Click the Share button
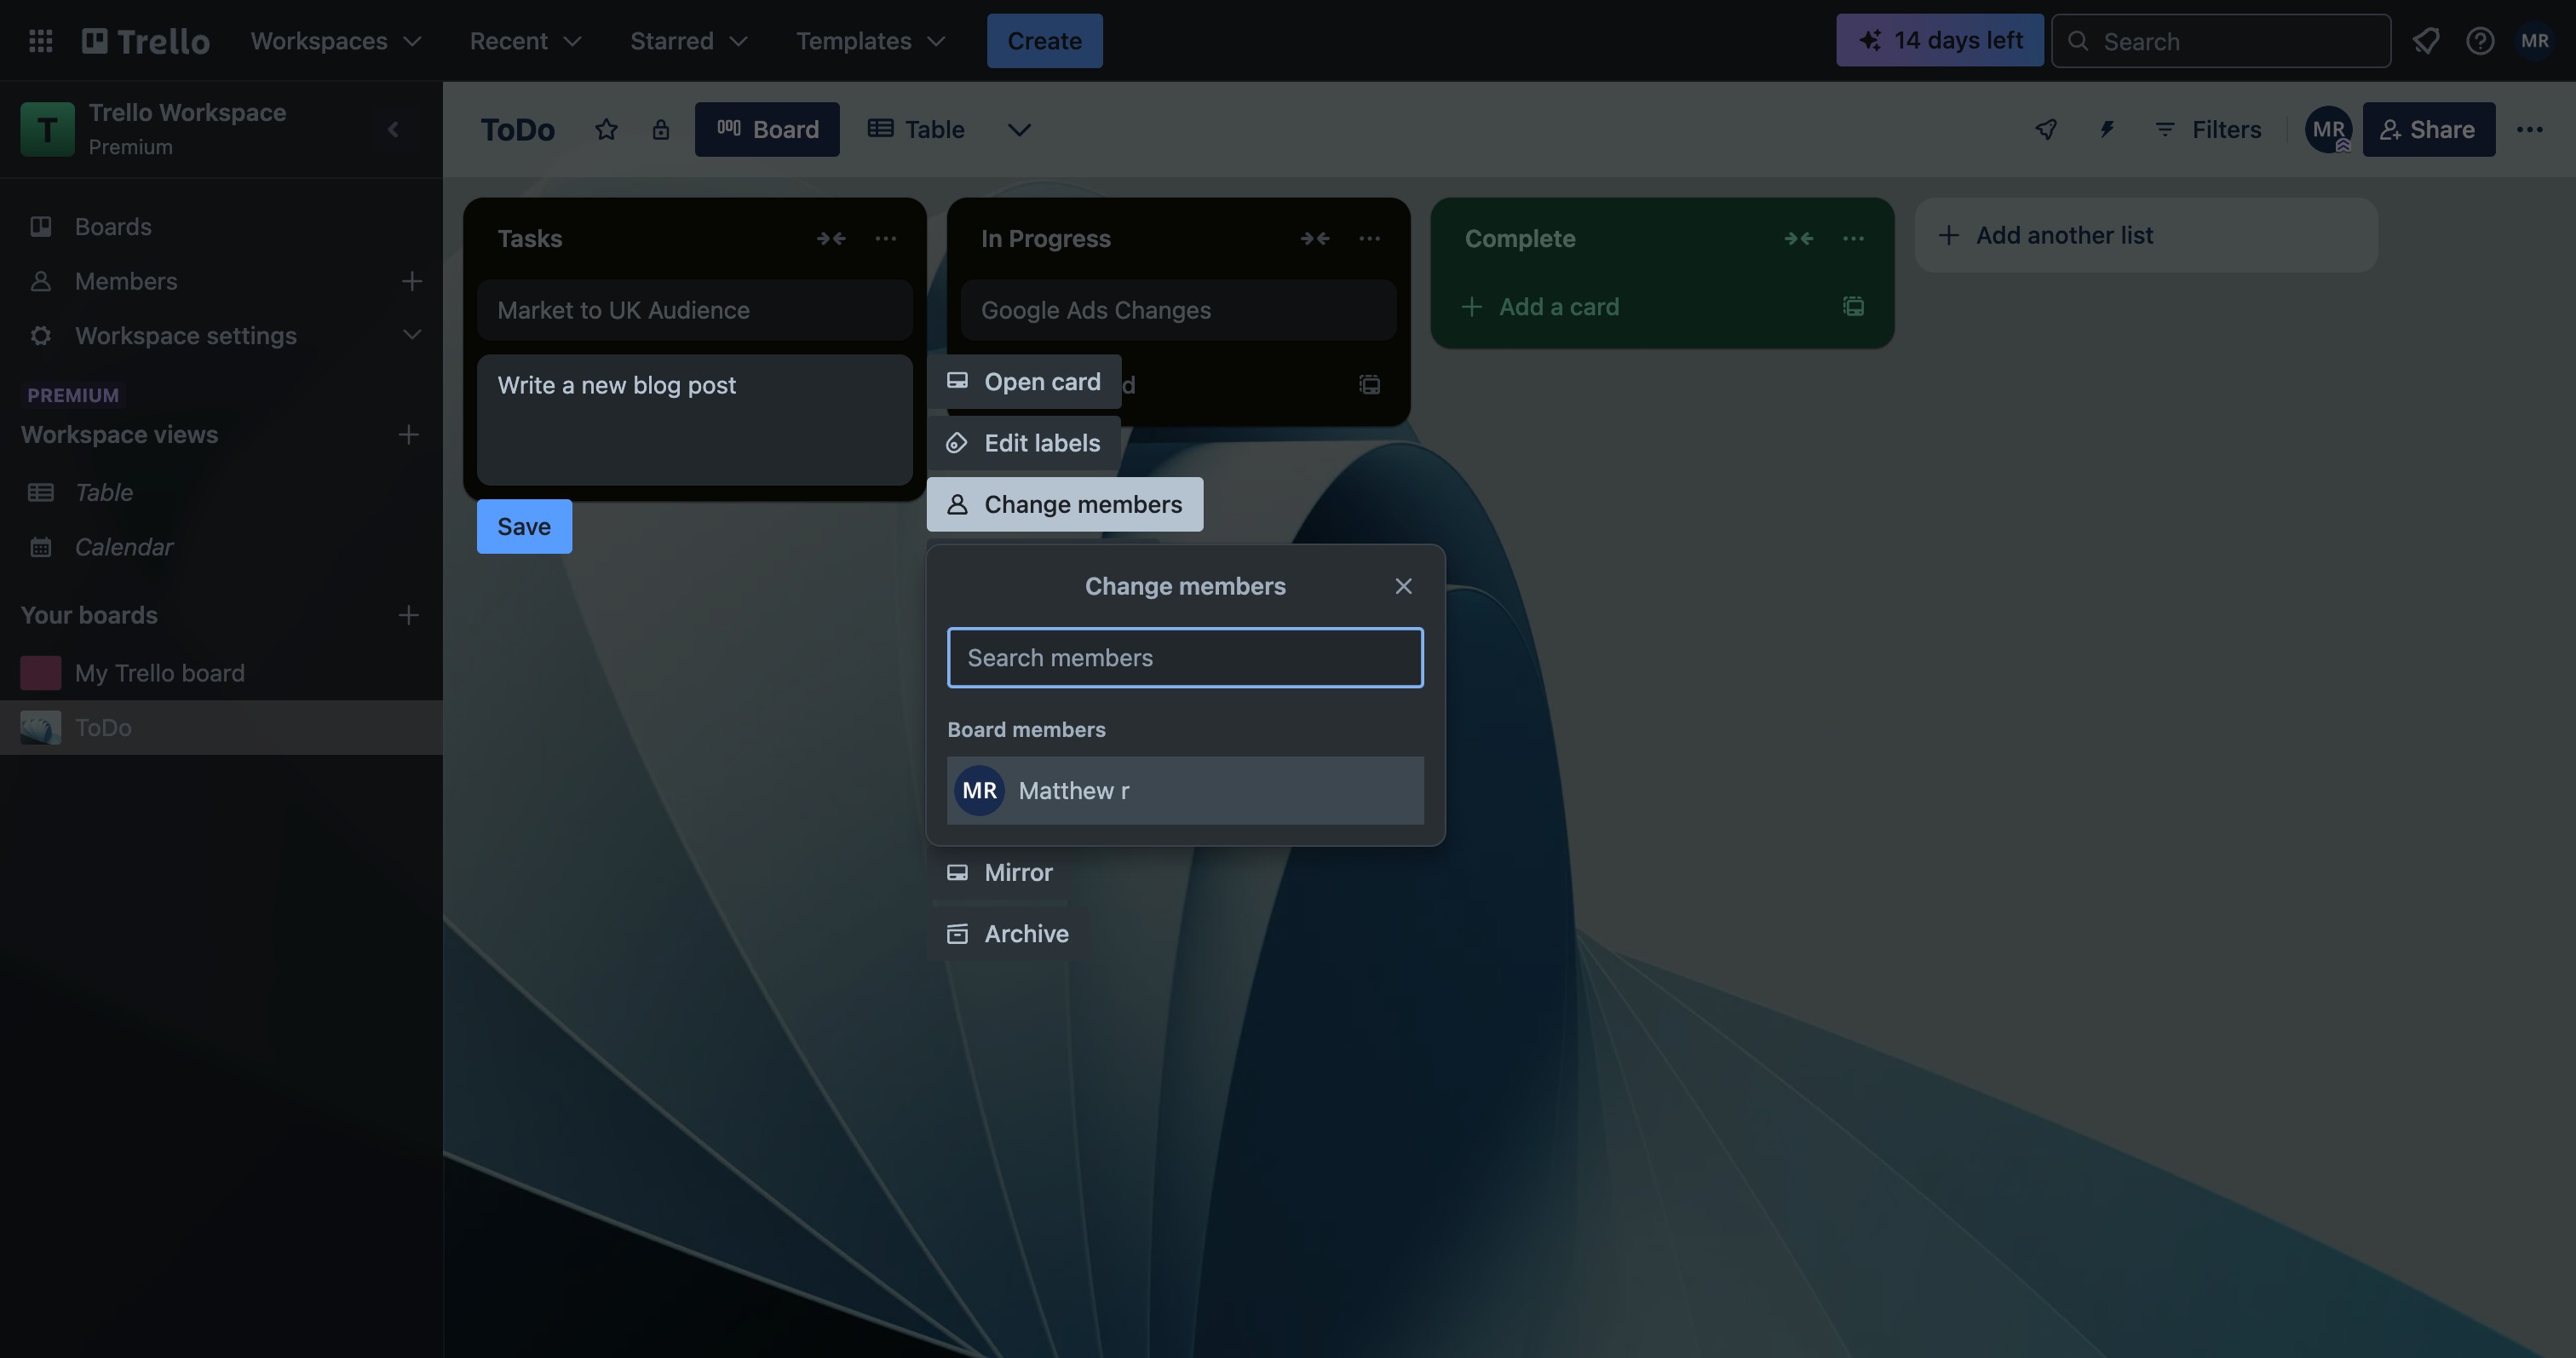 click(2429, 129)
